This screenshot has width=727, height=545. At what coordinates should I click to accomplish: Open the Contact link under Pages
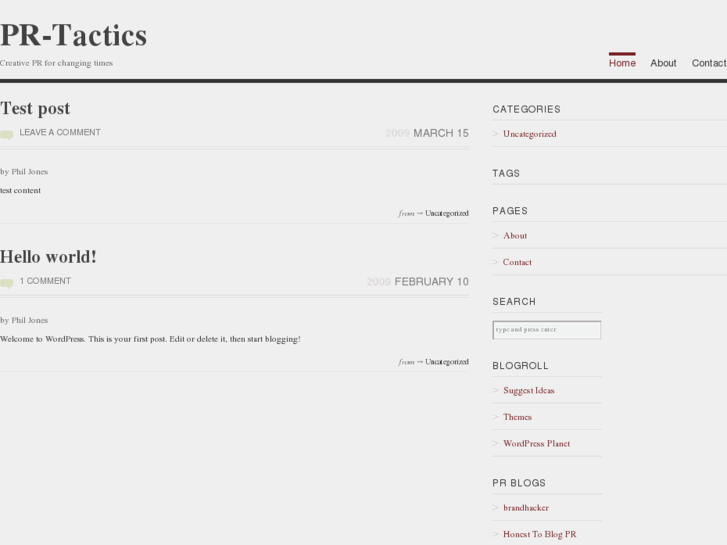click(517, 262)
